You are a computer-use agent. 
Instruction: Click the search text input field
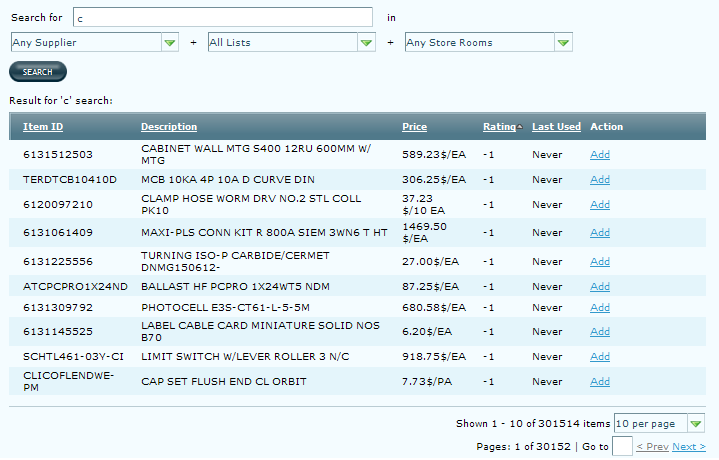pyautogui.click(x=222, y=18)
